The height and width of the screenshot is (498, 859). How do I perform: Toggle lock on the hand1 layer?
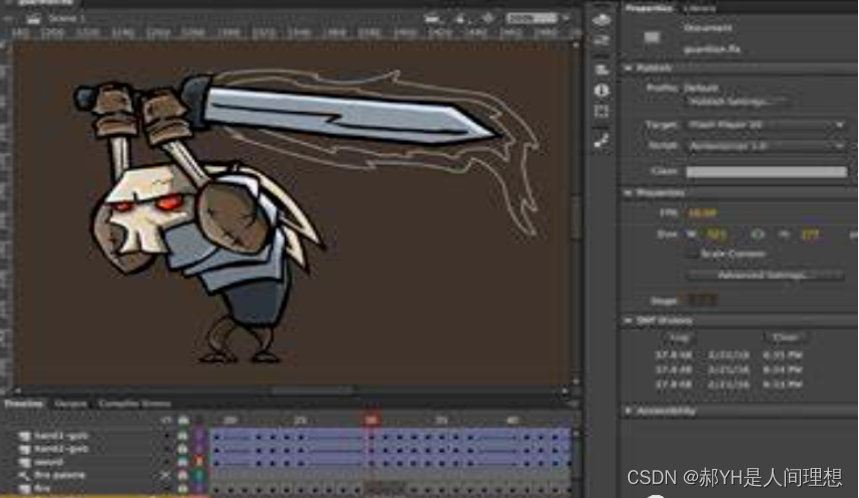click(x=183, y=436)
